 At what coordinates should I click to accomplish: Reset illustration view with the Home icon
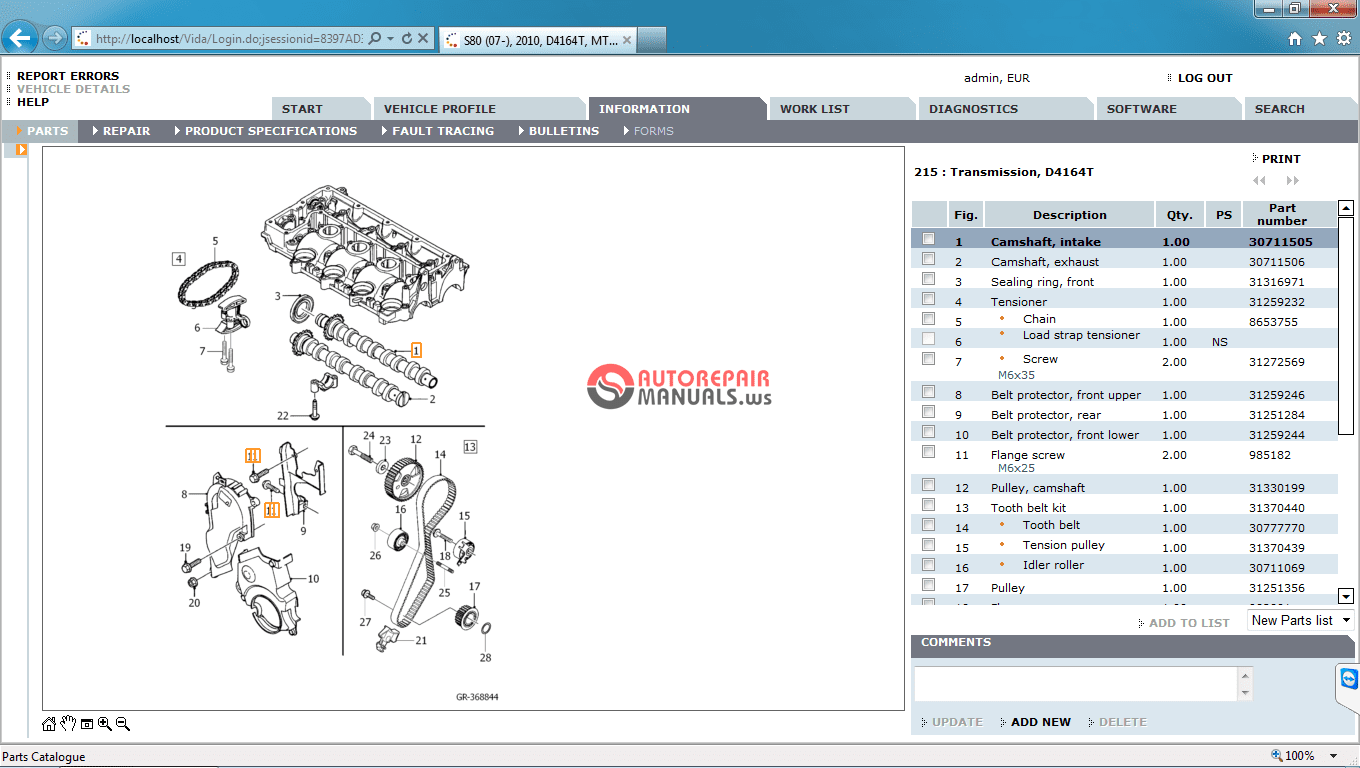click(x=47, y=723)
